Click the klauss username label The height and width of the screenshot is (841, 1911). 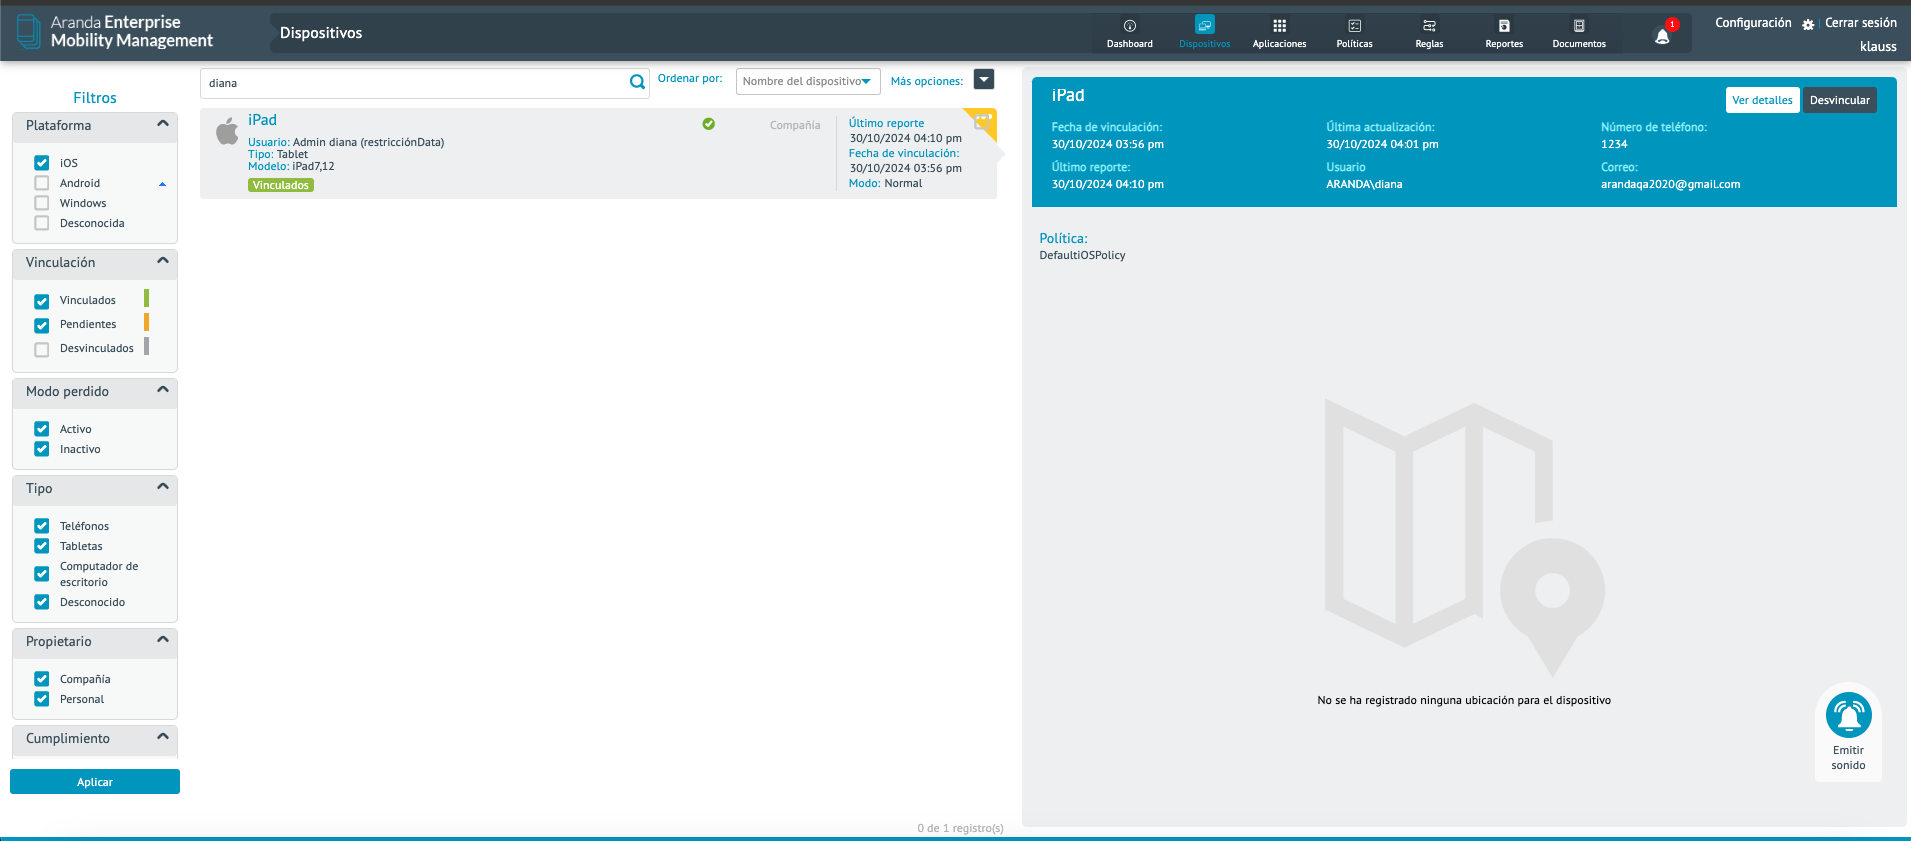[x=1878, y=46]
